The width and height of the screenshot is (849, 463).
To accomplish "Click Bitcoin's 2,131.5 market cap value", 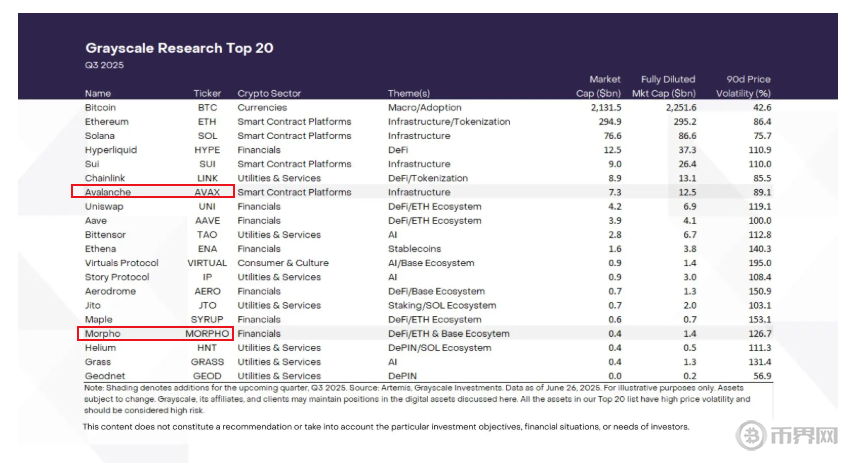I will click(x=604, y=107).
